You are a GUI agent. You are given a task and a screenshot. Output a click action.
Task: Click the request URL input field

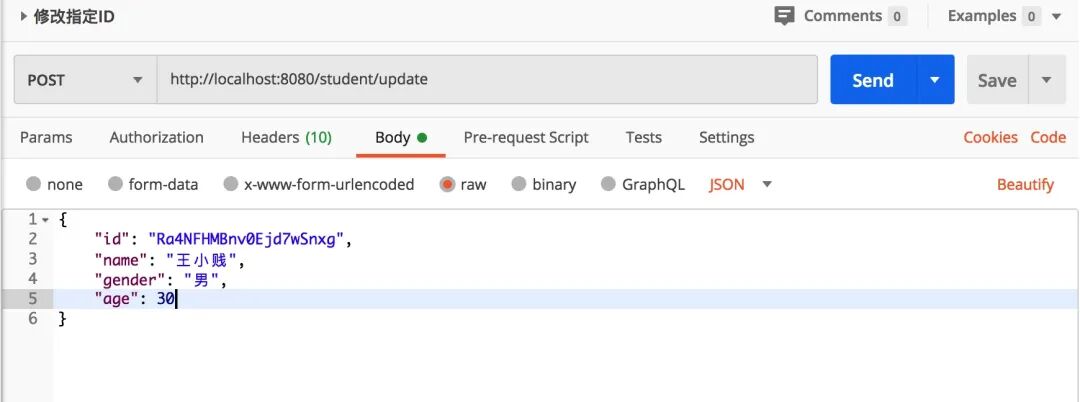(x=487, y=79)
